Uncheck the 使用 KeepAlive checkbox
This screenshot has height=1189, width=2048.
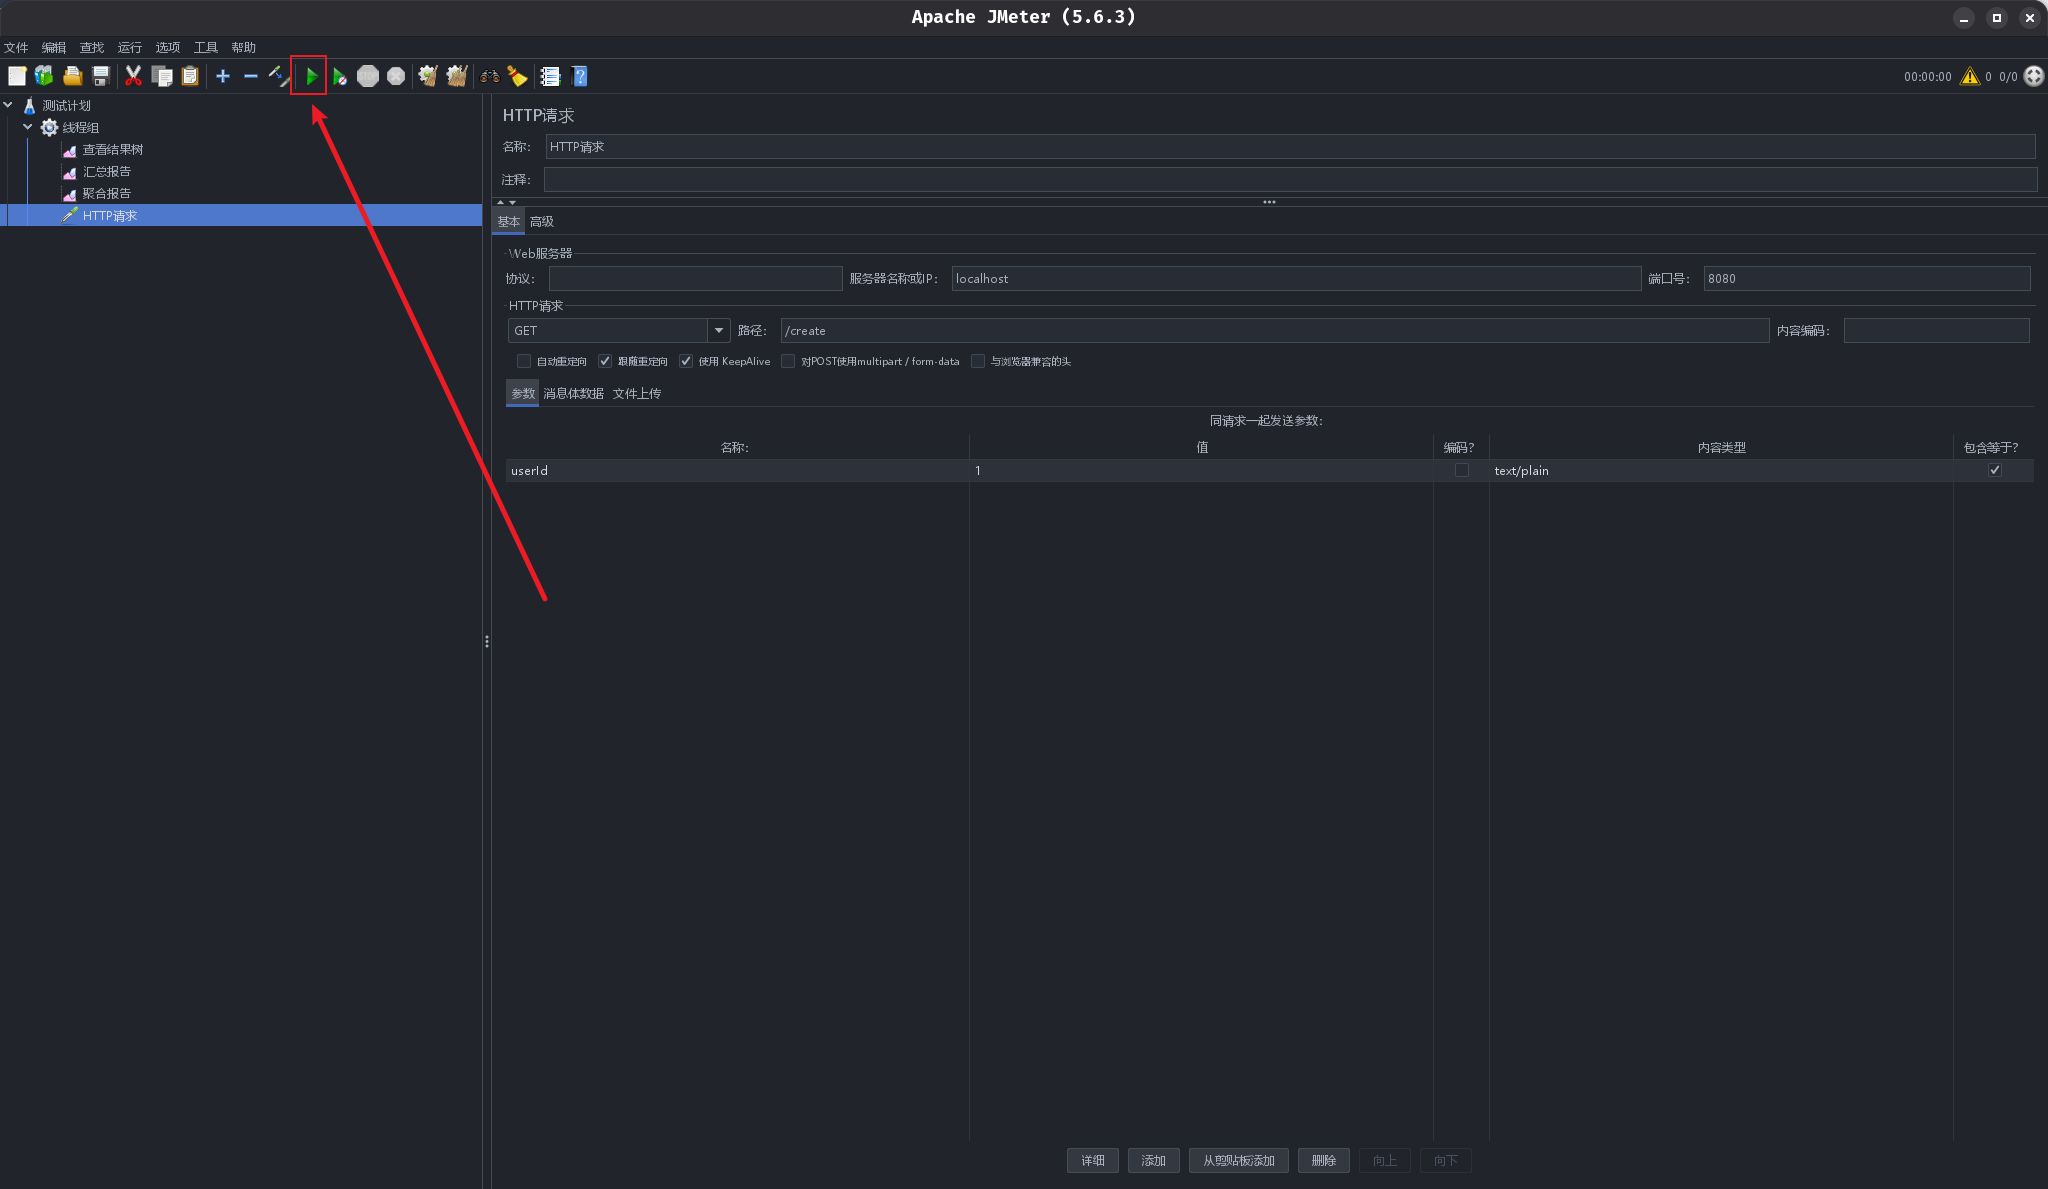click(x=686, y=361)
